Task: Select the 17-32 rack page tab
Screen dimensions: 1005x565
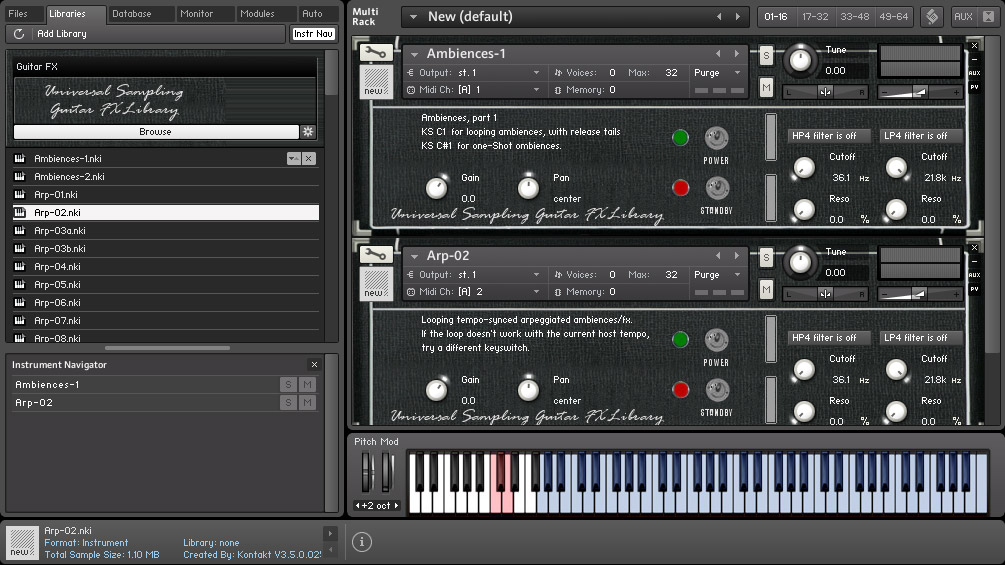Action: click(x=815, y=17)
